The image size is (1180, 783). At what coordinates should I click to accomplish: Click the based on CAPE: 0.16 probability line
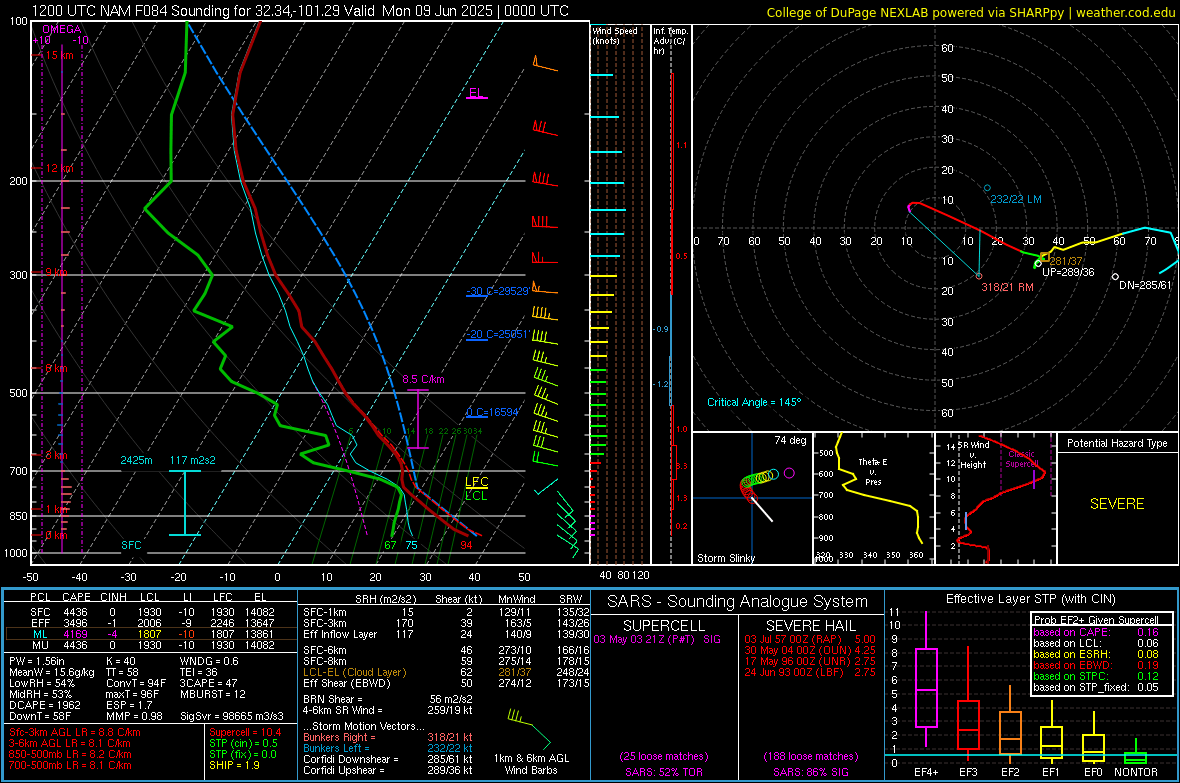[1096, 632]
